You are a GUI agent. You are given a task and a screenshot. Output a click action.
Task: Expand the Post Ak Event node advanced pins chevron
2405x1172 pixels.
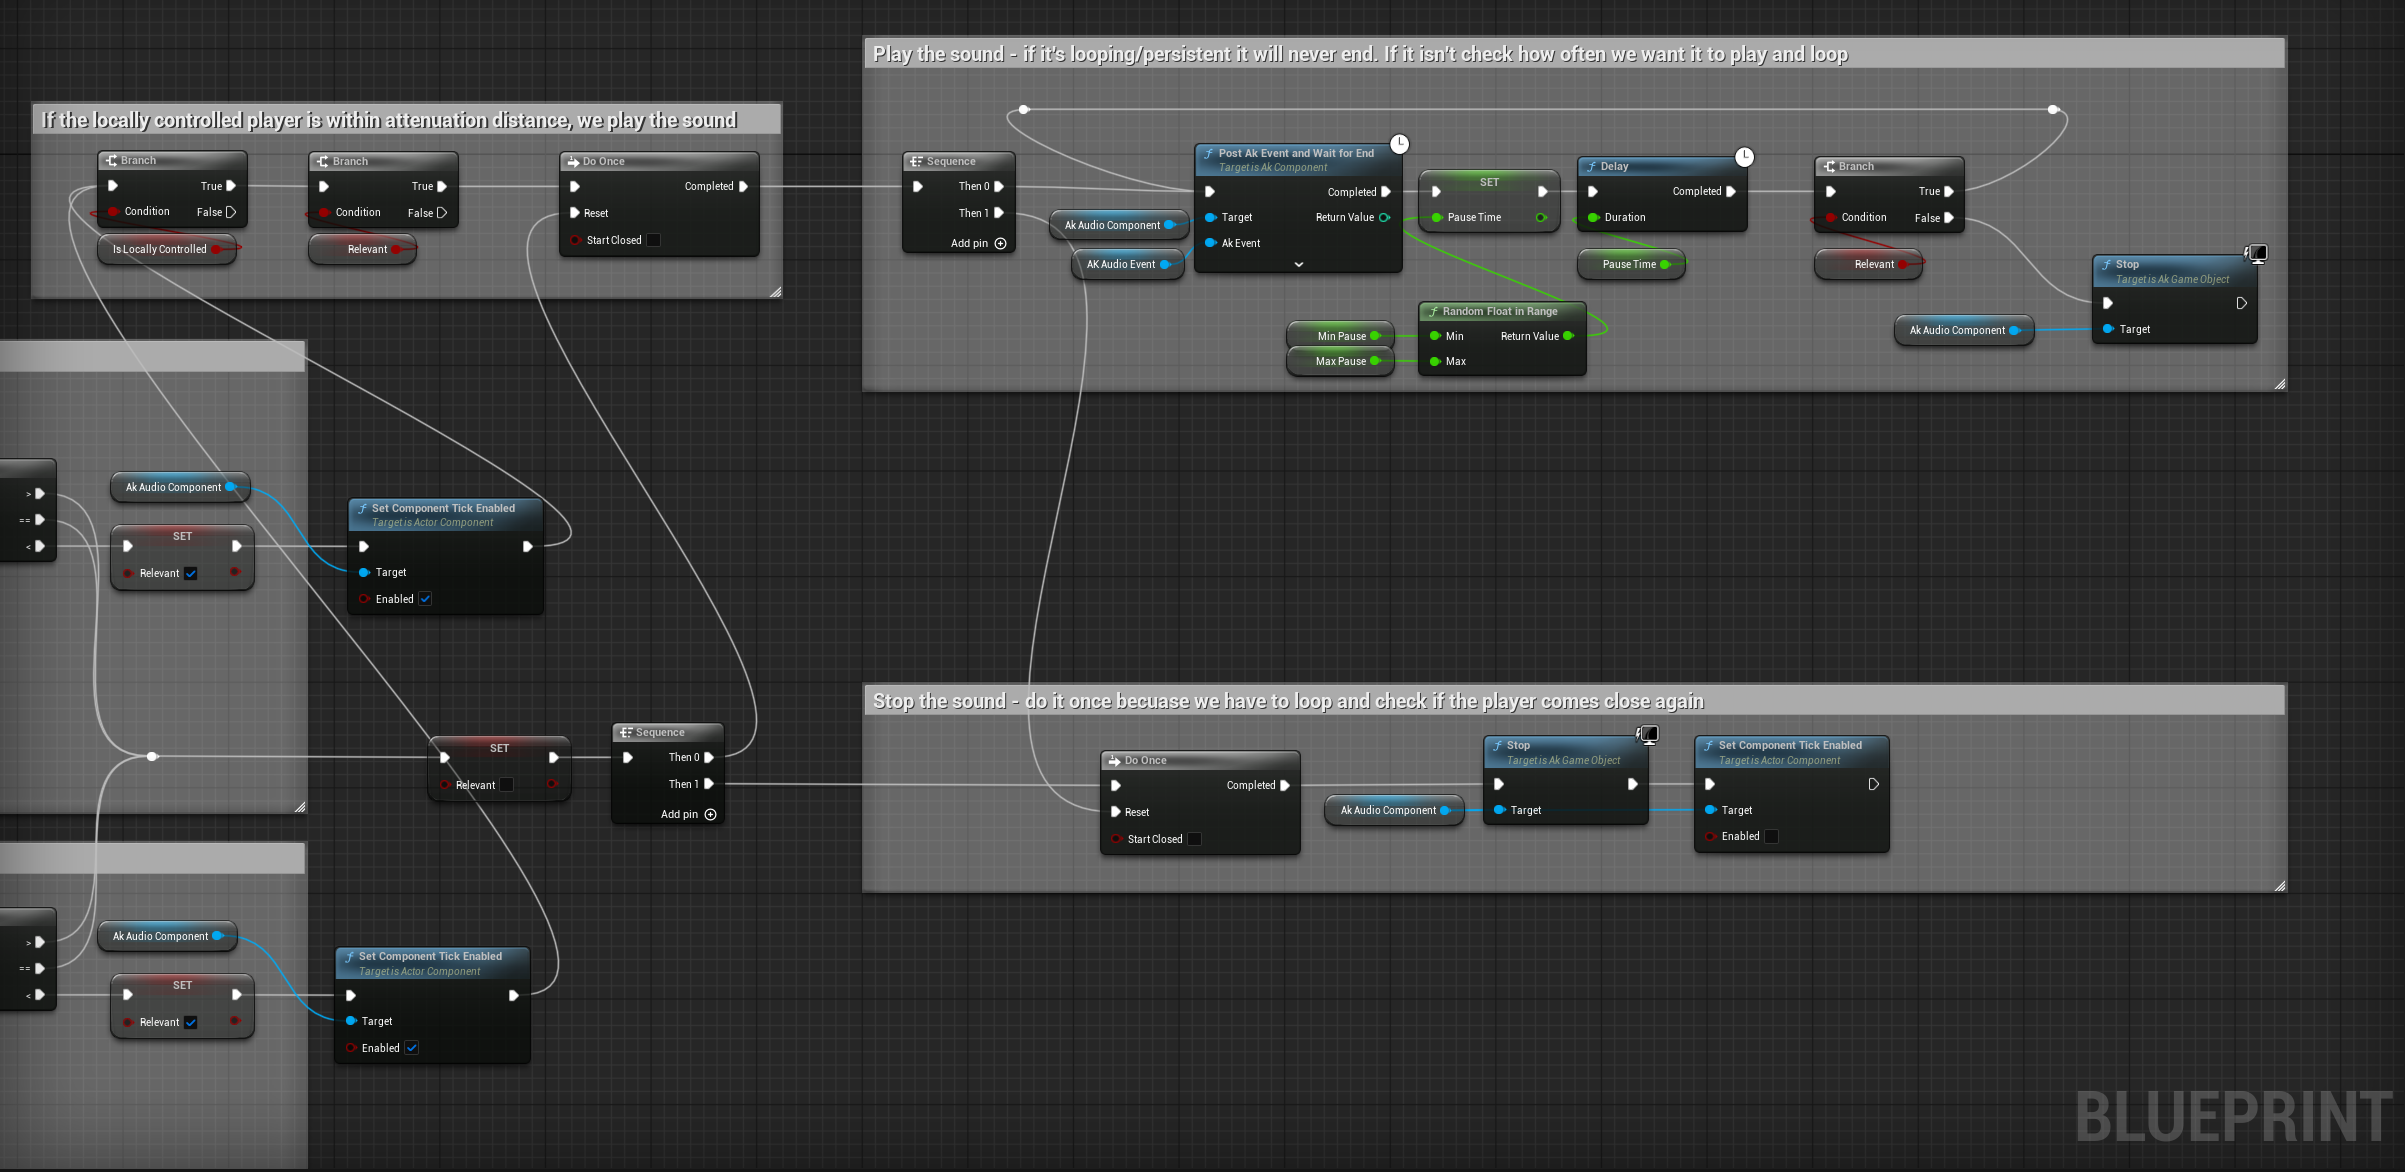[1298, 265]
